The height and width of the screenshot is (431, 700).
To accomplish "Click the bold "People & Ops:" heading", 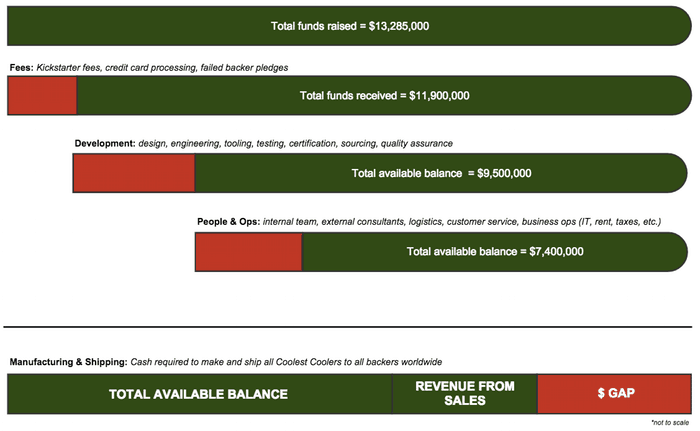I will click(229, 221).
